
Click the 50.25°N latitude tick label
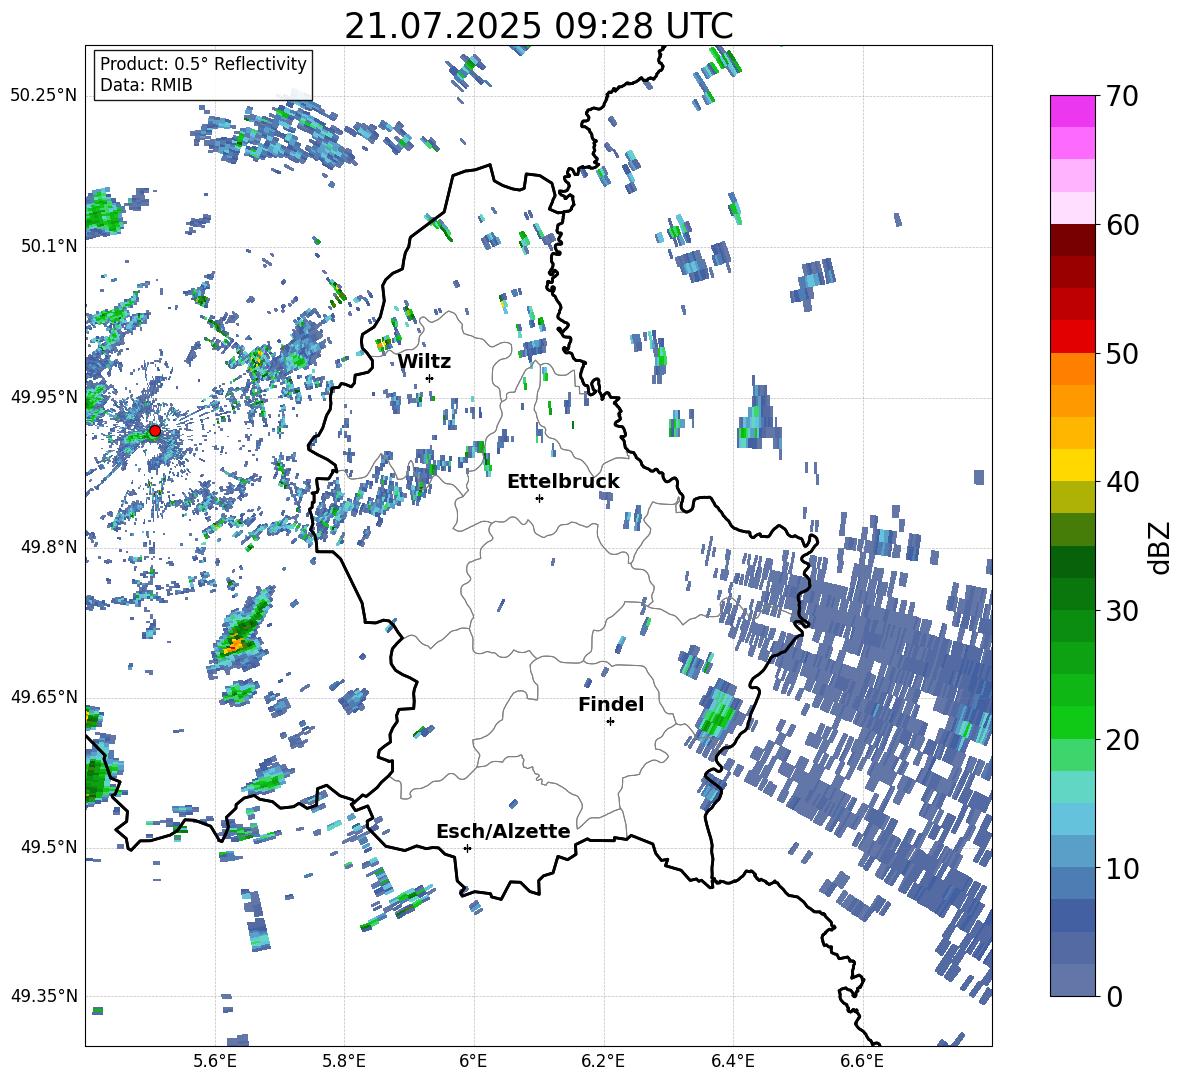coord(44,96)
